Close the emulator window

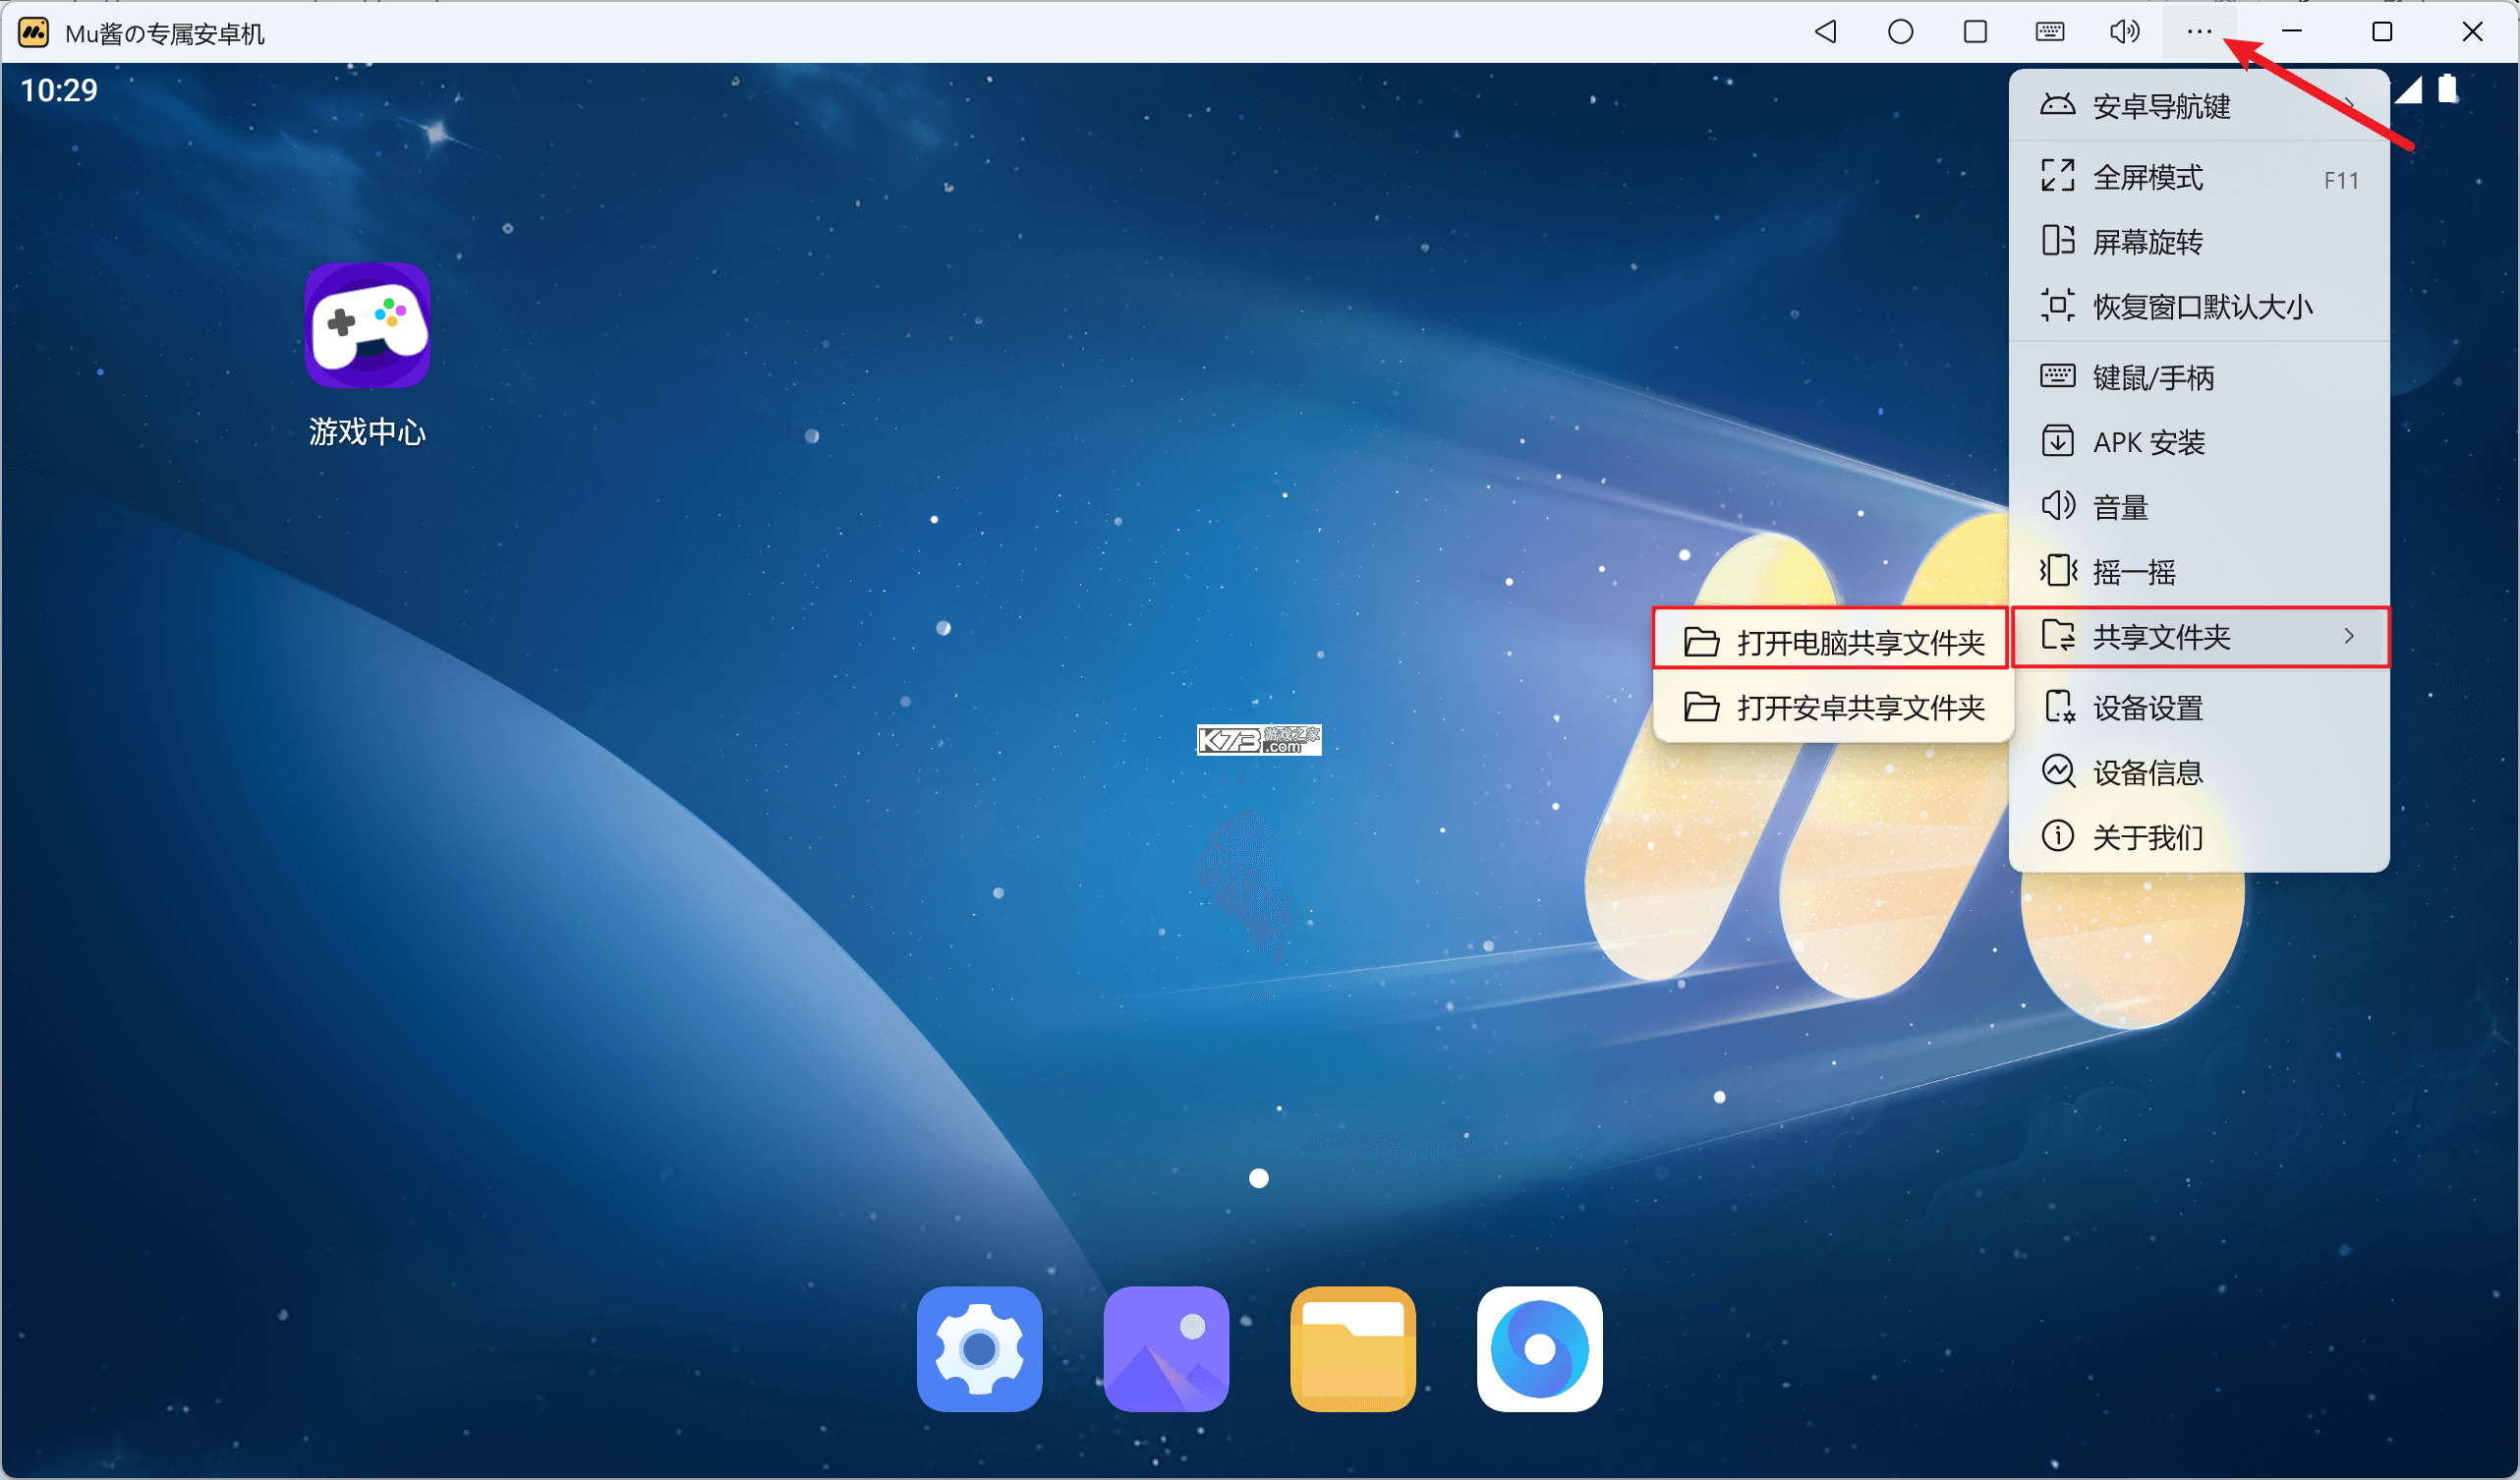coord(2472,32)
